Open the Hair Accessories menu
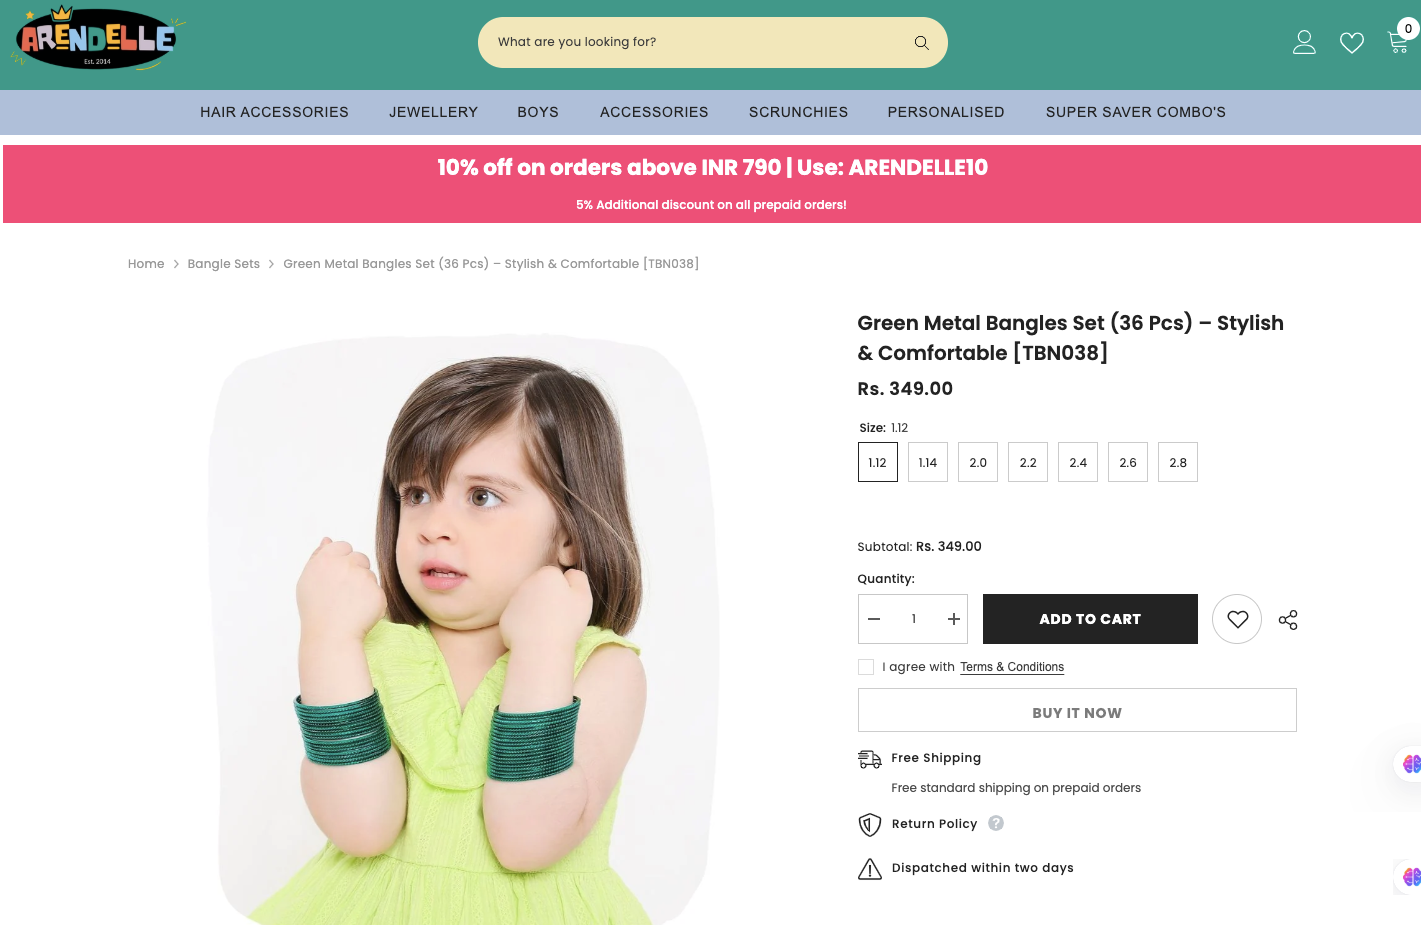Viewport: 1421px width, 925px height. 274,112
